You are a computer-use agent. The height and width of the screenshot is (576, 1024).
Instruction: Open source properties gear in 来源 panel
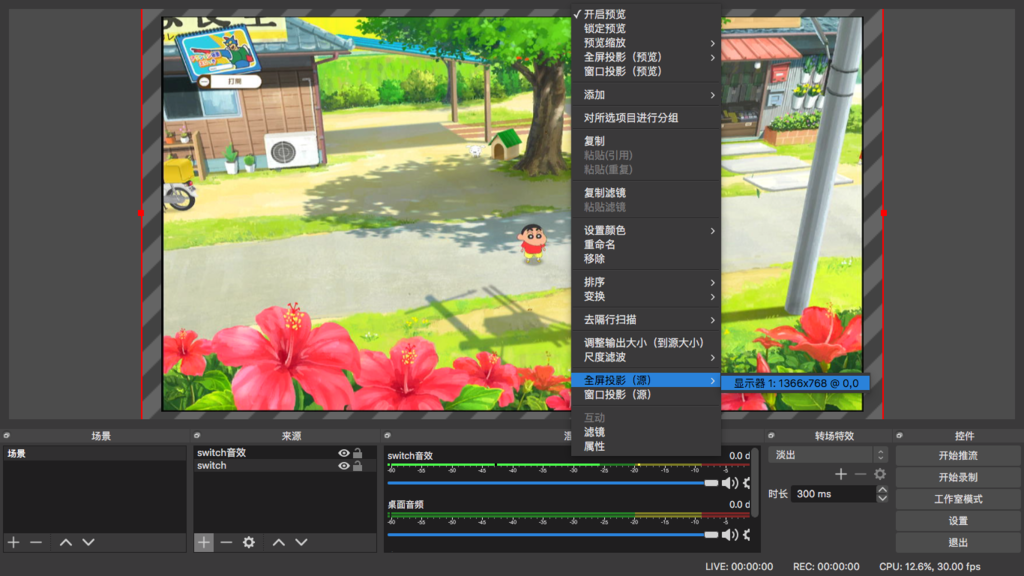click(x=249, y=542)
